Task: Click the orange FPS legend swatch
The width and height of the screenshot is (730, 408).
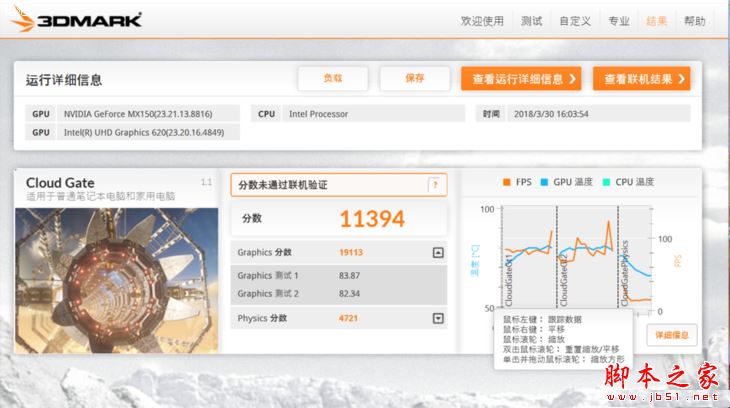Action: 507,182
